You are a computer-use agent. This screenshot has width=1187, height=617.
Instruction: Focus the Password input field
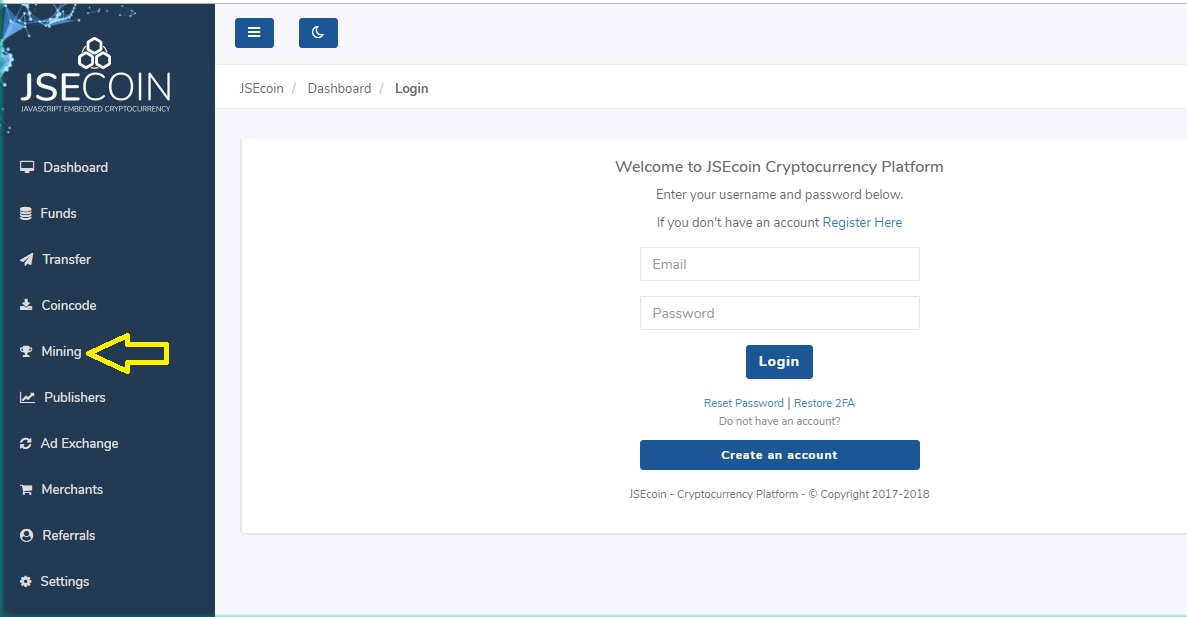click(780, 313)
